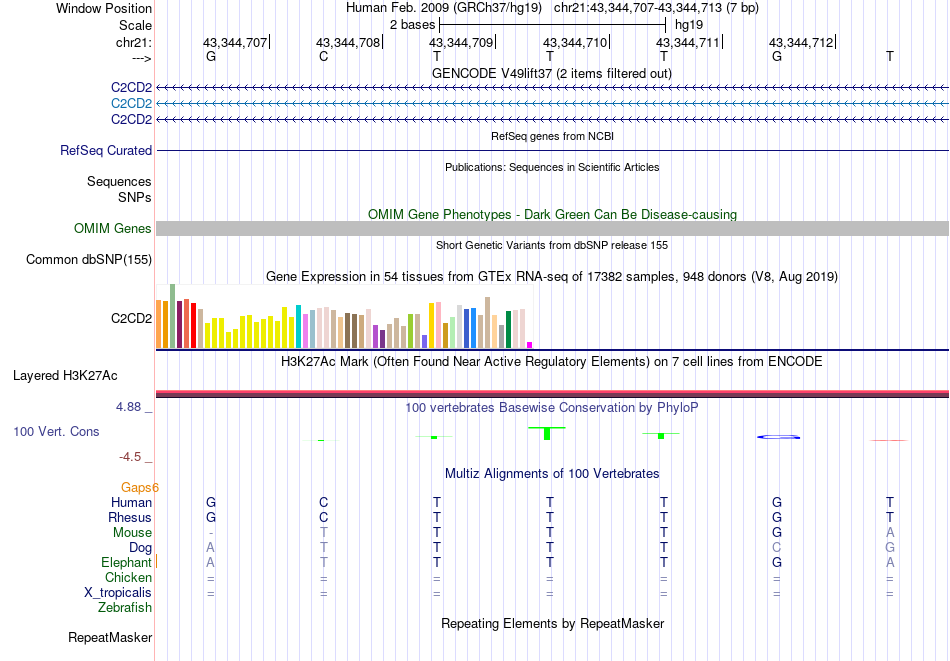Click Repeating Elements by RepeatMasker title
This screenshot has height=661, width=950.
(x=553, y=623)
